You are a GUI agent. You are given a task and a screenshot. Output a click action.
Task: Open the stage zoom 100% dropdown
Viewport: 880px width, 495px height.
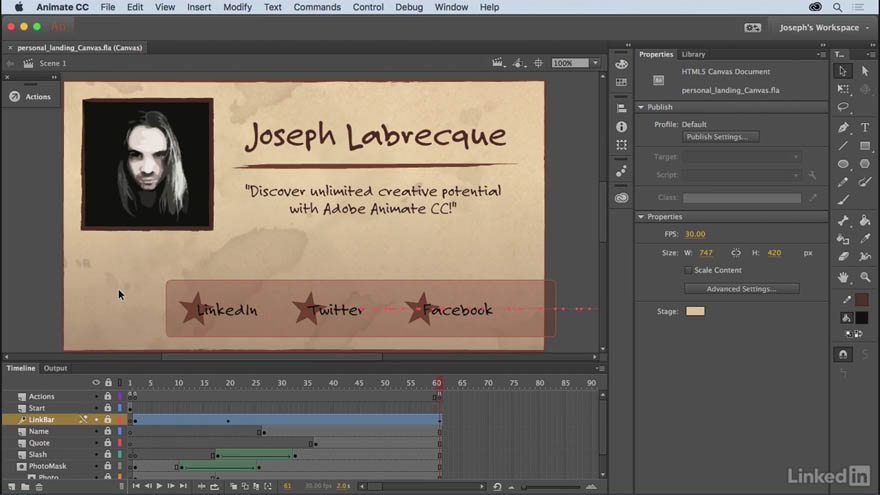pyautogui.click(x=595, y=63)
